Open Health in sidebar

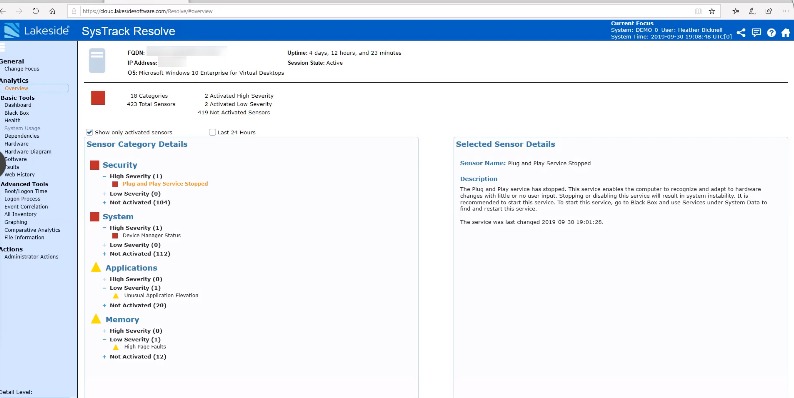click(12, 121)
